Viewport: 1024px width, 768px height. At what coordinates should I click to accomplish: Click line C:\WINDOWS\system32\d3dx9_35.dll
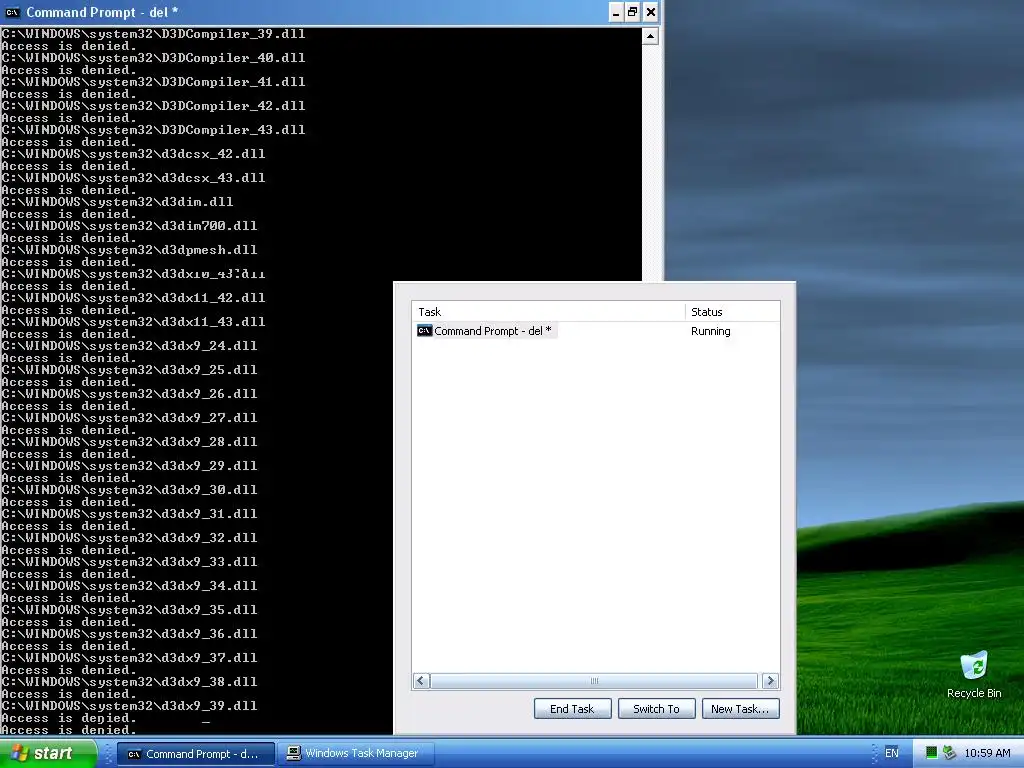129,610
